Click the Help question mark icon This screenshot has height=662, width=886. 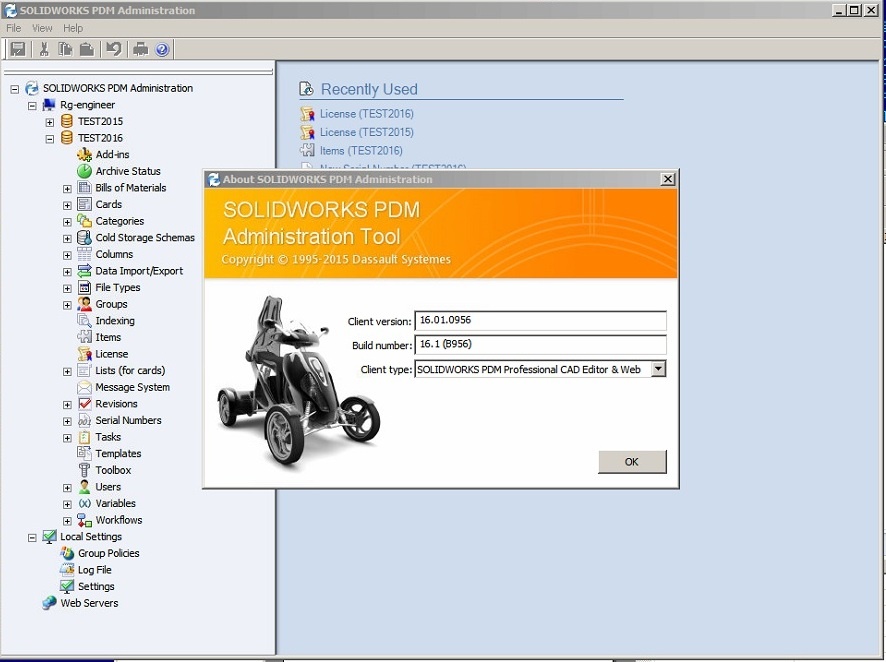click(x=162, y=49)
